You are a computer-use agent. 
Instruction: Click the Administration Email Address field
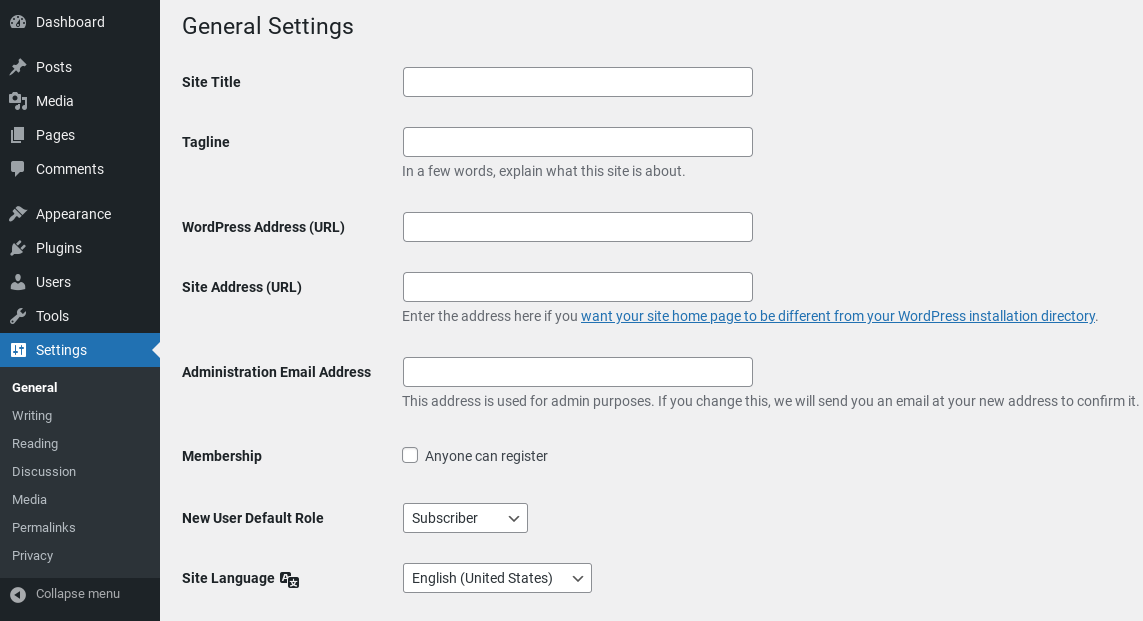(x=577, y=372)
